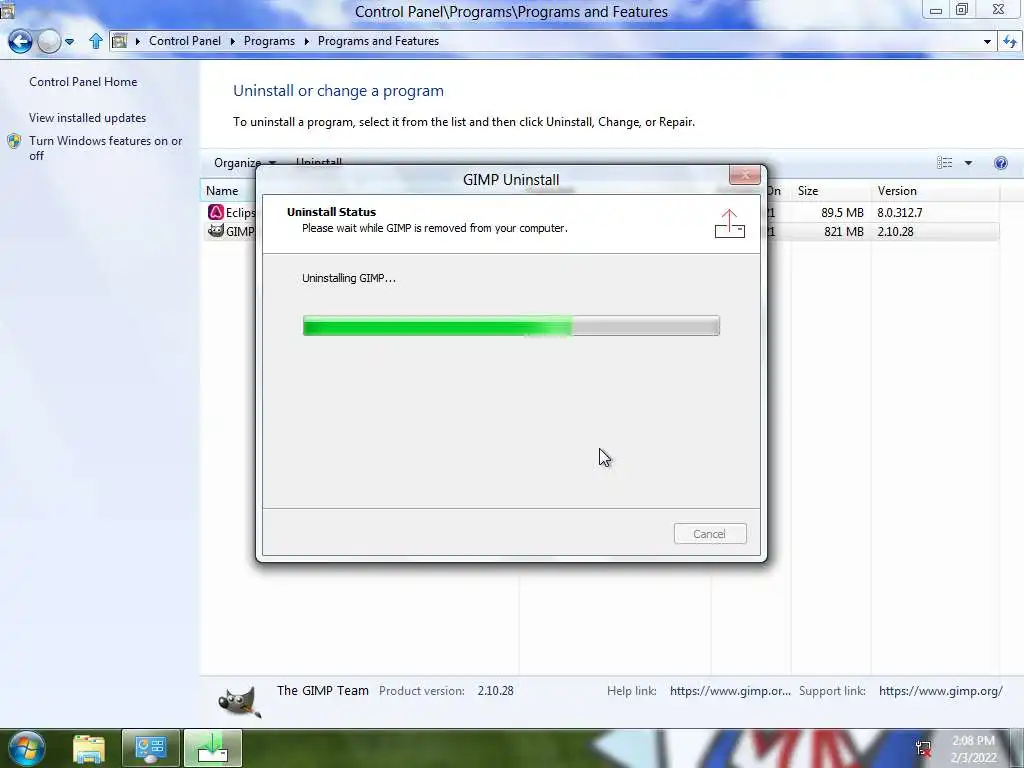This screenshot has width=1024, height=768.
Task: Click the Uninstall Status heading
Action: (331, 212)
